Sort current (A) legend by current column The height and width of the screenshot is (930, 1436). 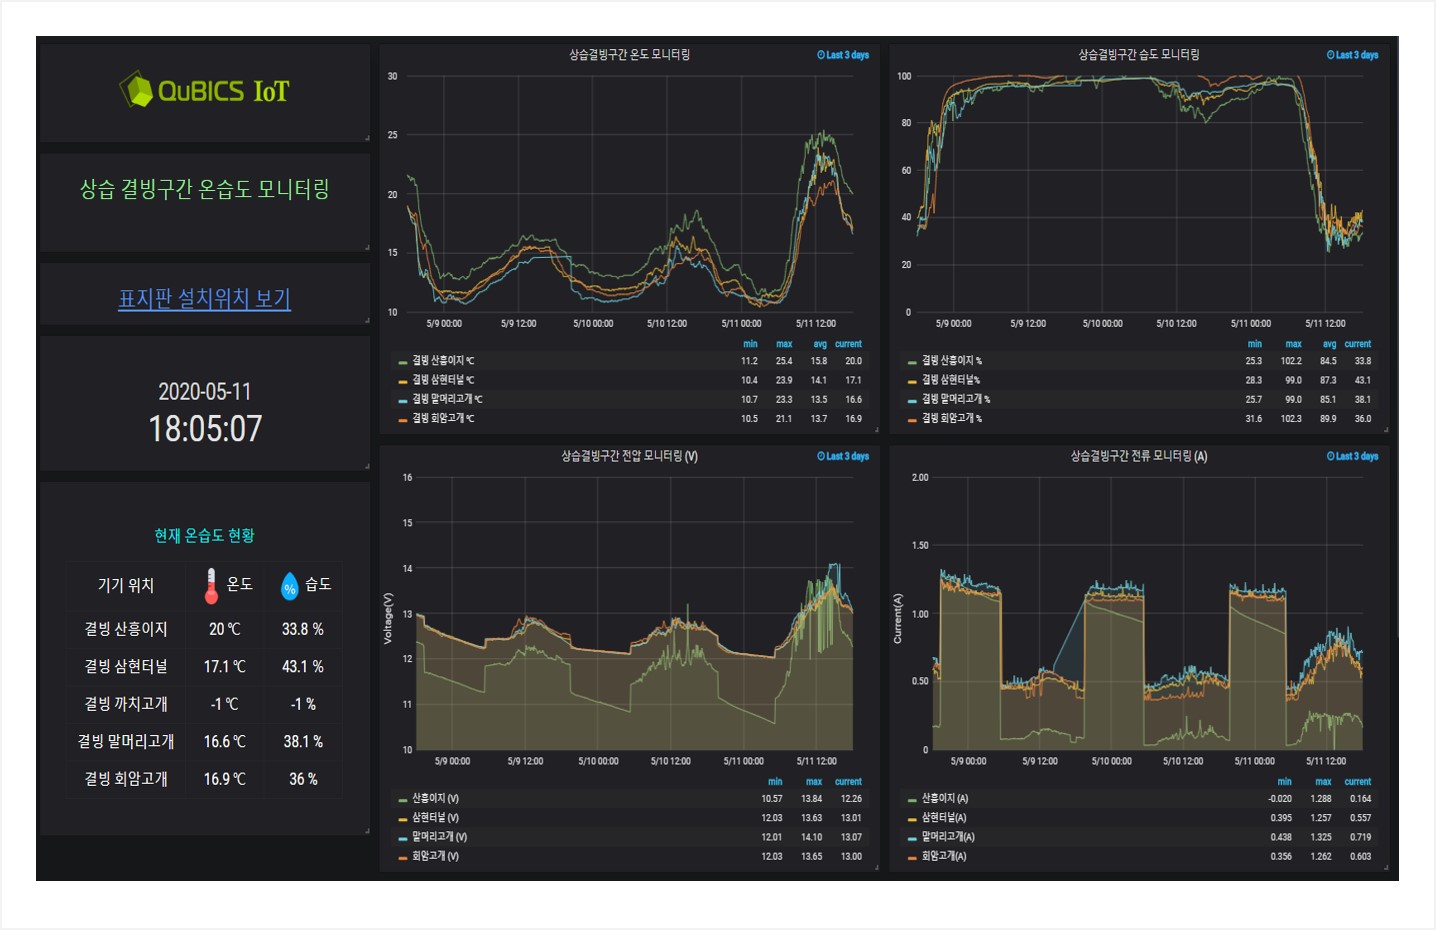tap(1357, 782)
